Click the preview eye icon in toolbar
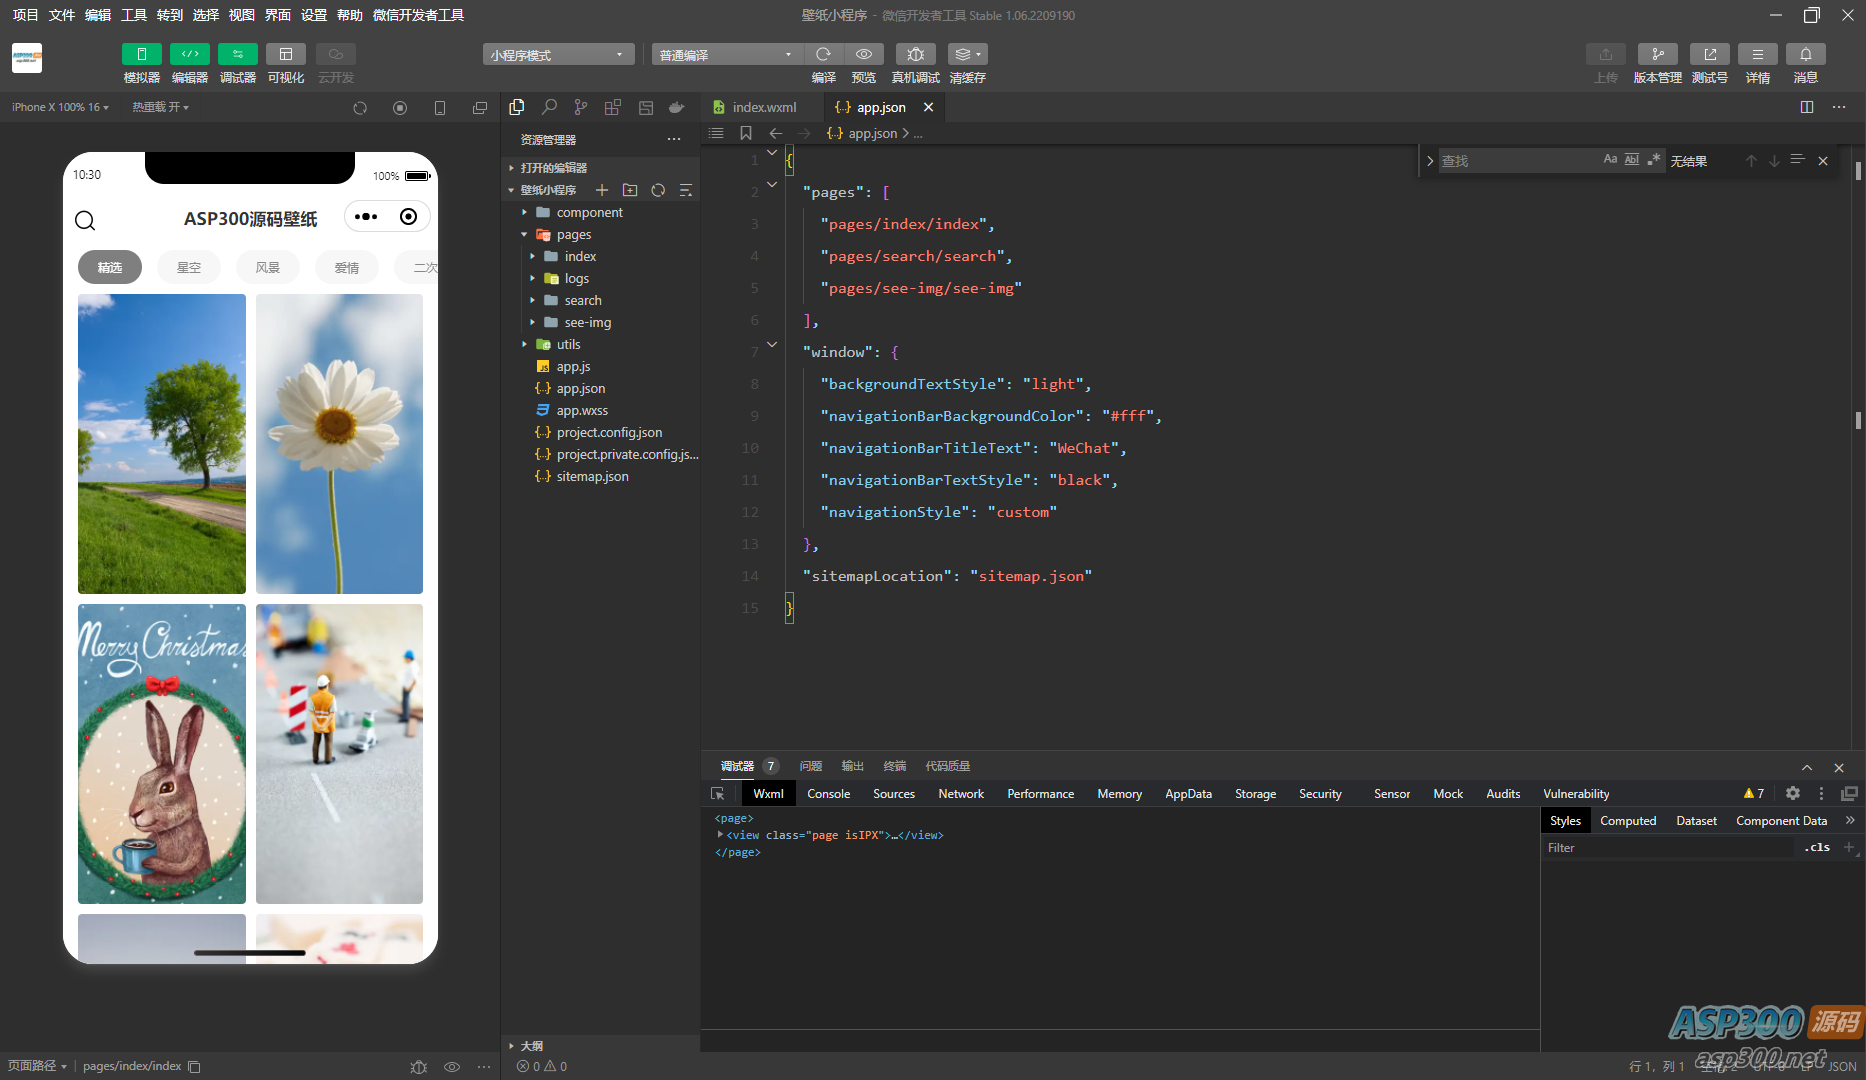1866x1080 pixels. click(864, 54)
